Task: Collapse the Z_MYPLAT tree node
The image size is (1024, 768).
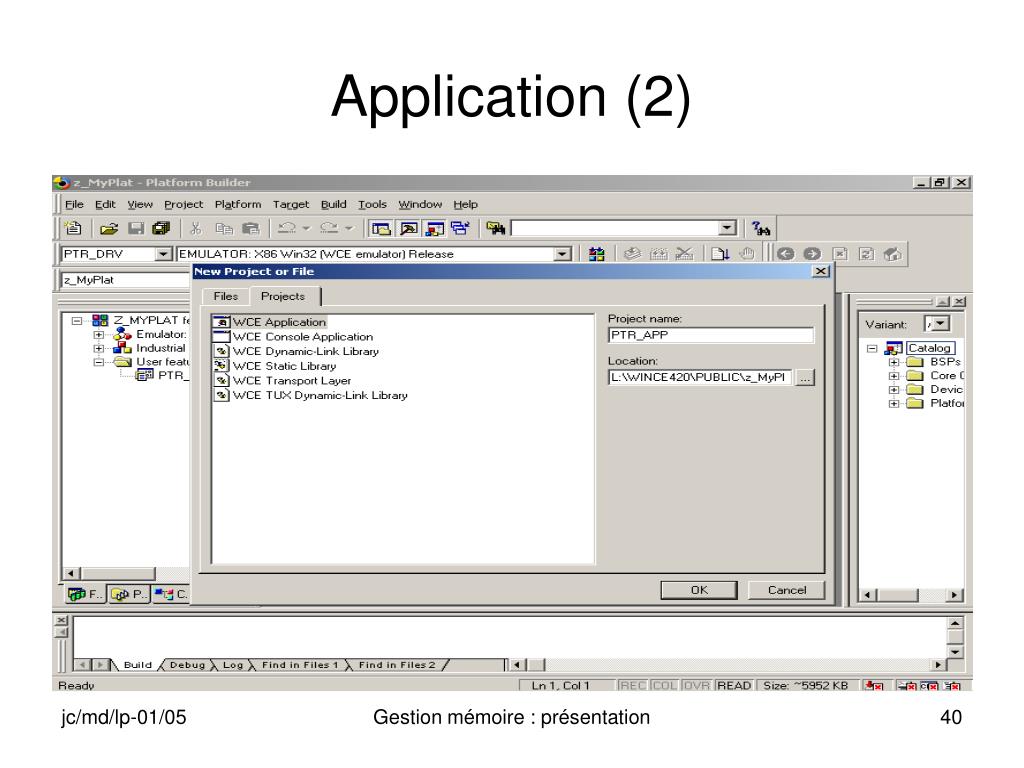Action: tap(77, 321)
